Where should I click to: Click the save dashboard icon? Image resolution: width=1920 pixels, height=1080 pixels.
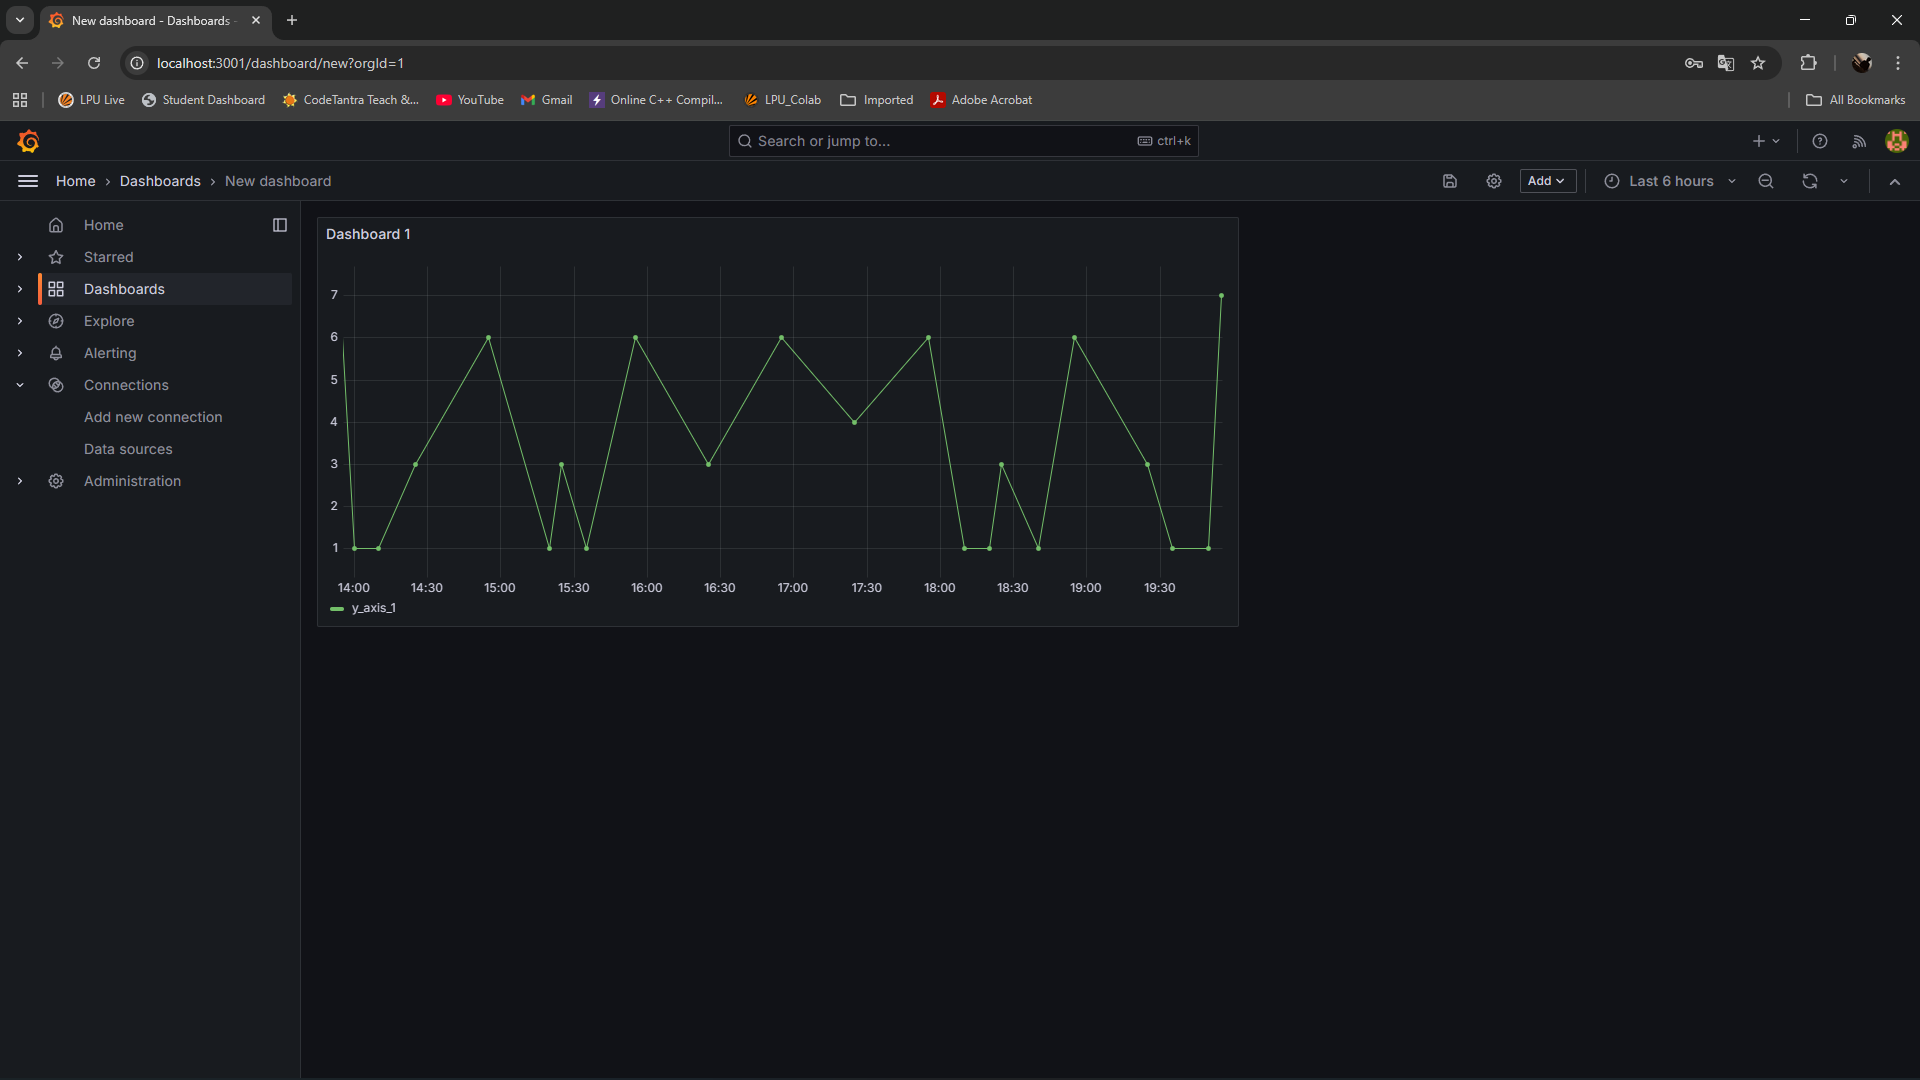coord(1450,181)
